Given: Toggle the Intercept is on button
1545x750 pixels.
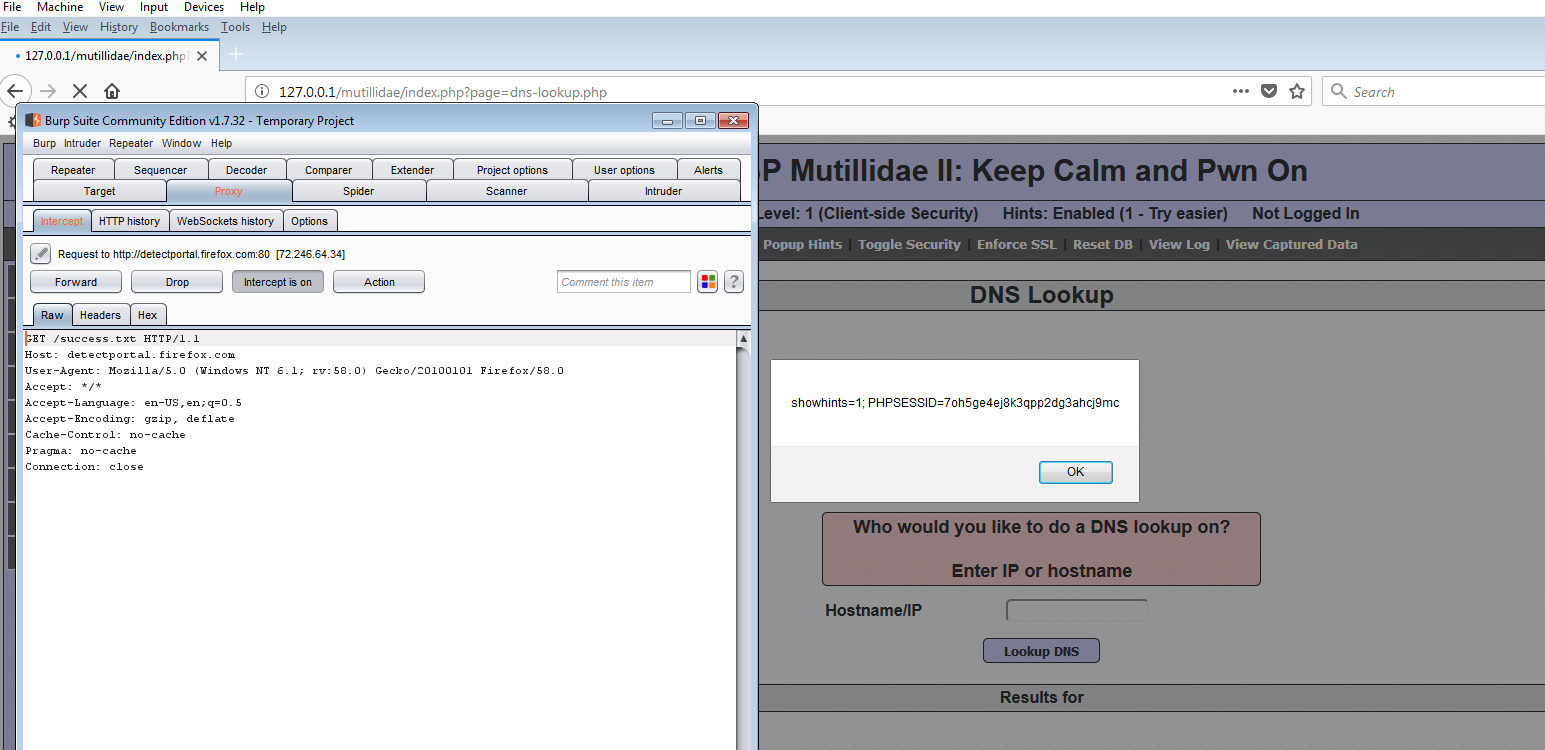Looking at the screenshot, I should pos(278,282).
